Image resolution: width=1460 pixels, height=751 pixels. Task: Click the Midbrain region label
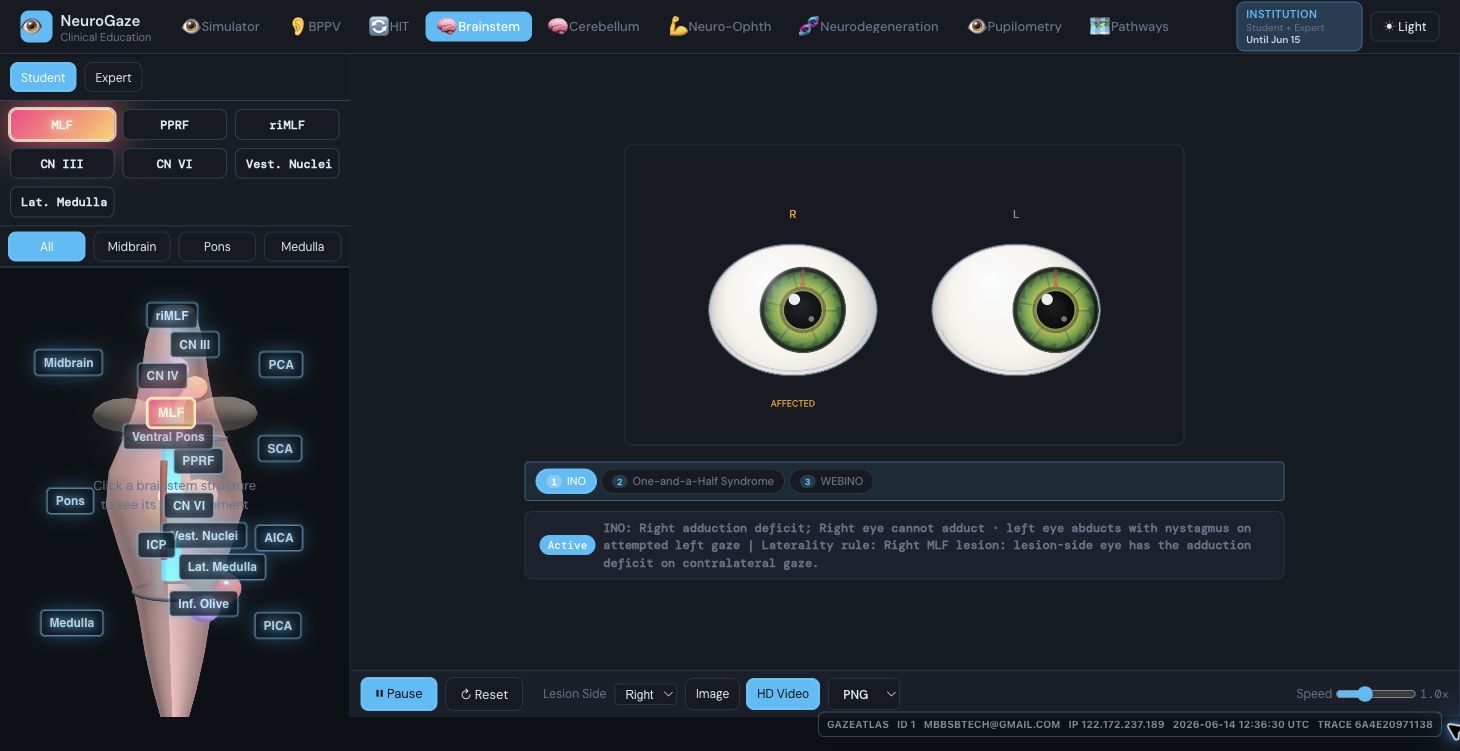[68, 363]
